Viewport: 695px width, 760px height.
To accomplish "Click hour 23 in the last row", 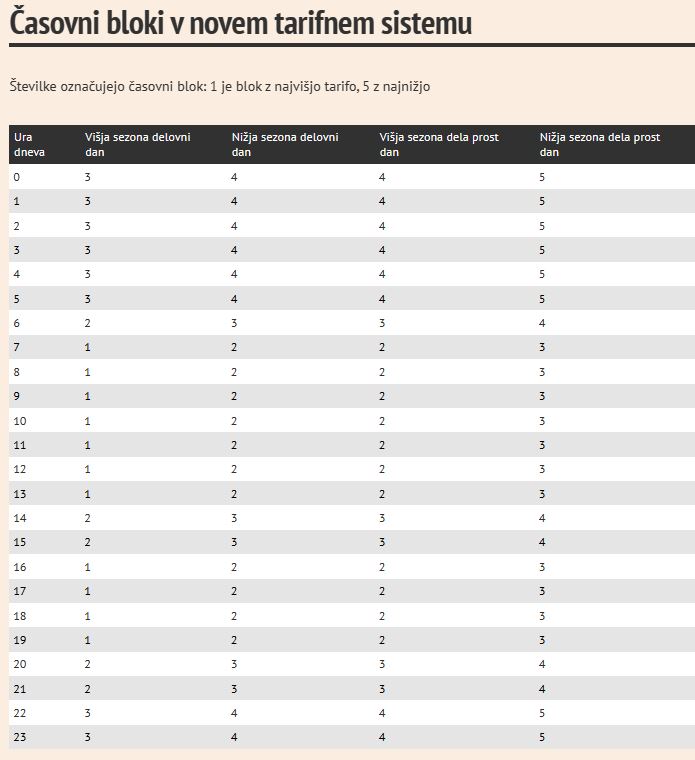I will click(20, 737).
